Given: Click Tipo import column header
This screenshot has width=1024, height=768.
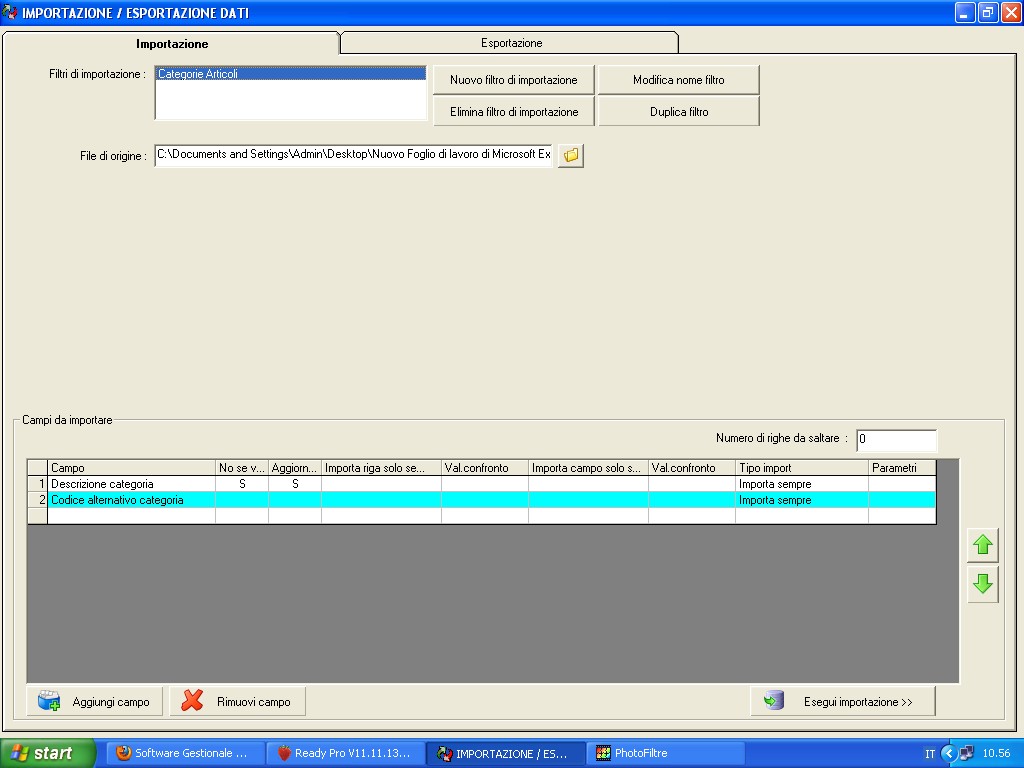Looking at the screenshot, I should (802, 468).
